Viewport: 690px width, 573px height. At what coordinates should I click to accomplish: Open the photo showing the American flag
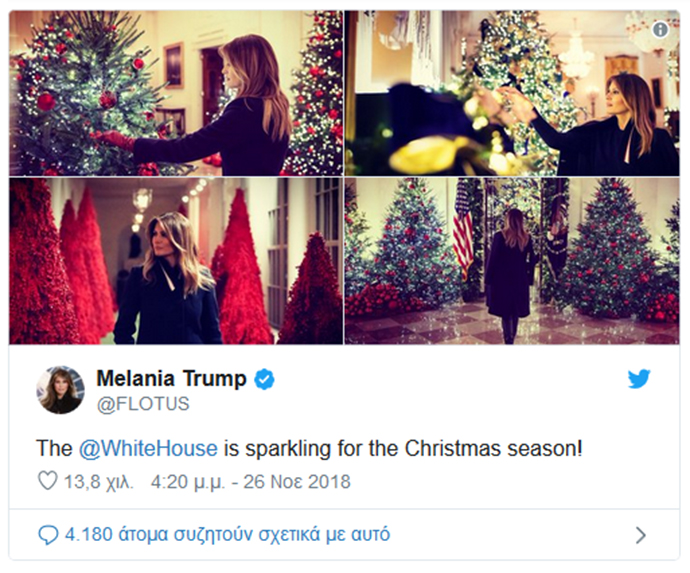[512, 261]
